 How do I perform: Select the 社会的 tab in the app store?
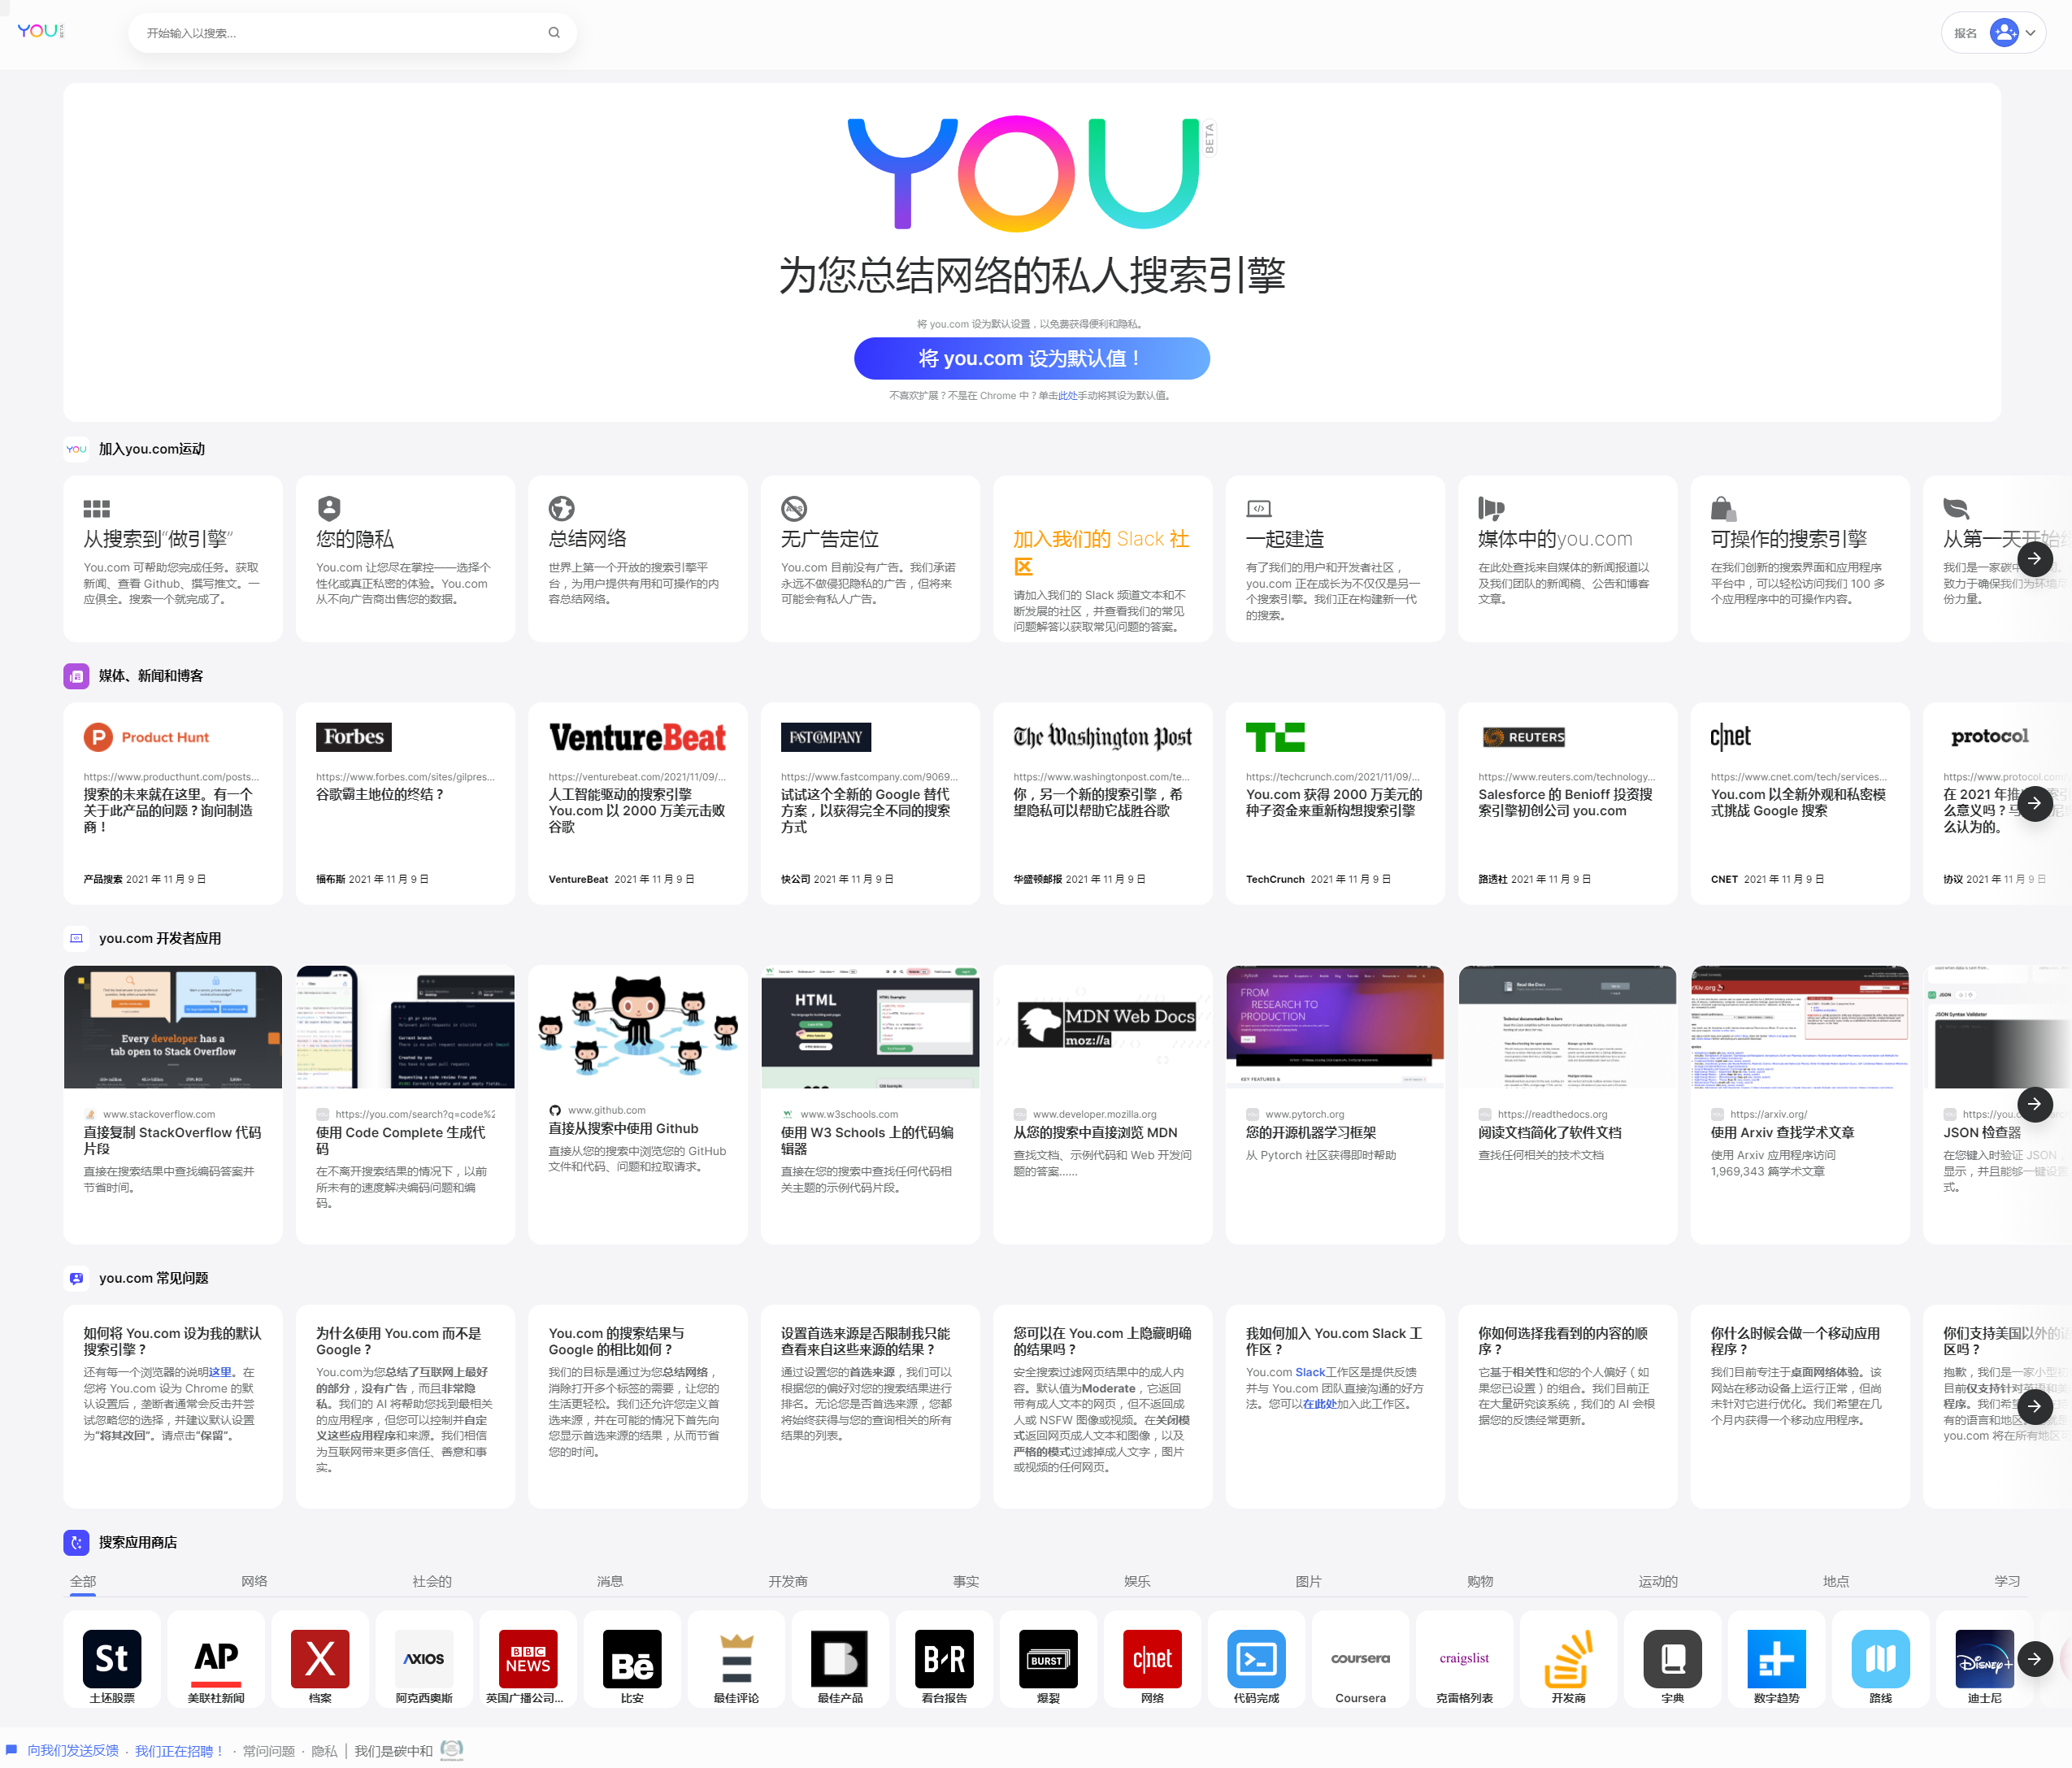(x=432, y=1581)
